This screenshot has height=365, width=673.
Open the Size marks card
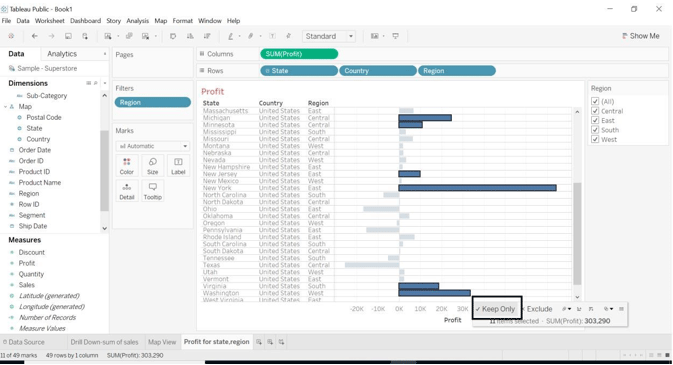coord(152,166)
